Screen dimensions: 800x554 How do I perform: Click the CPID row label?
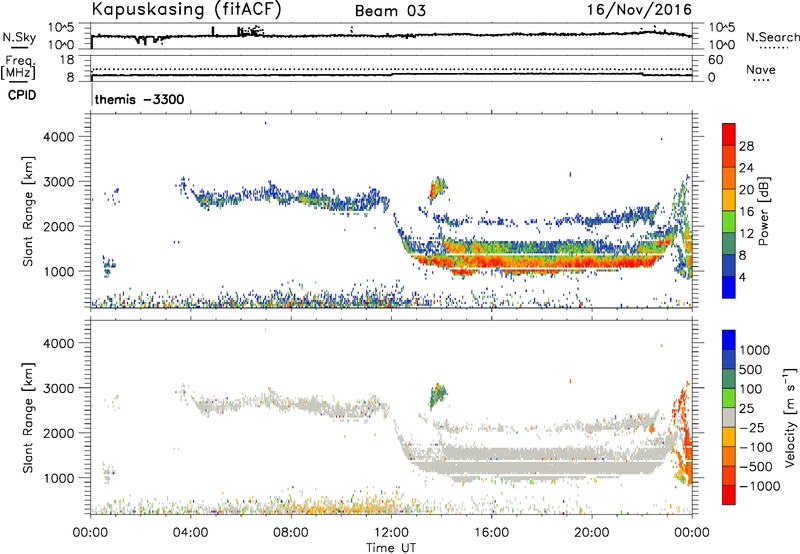point(22,95)
